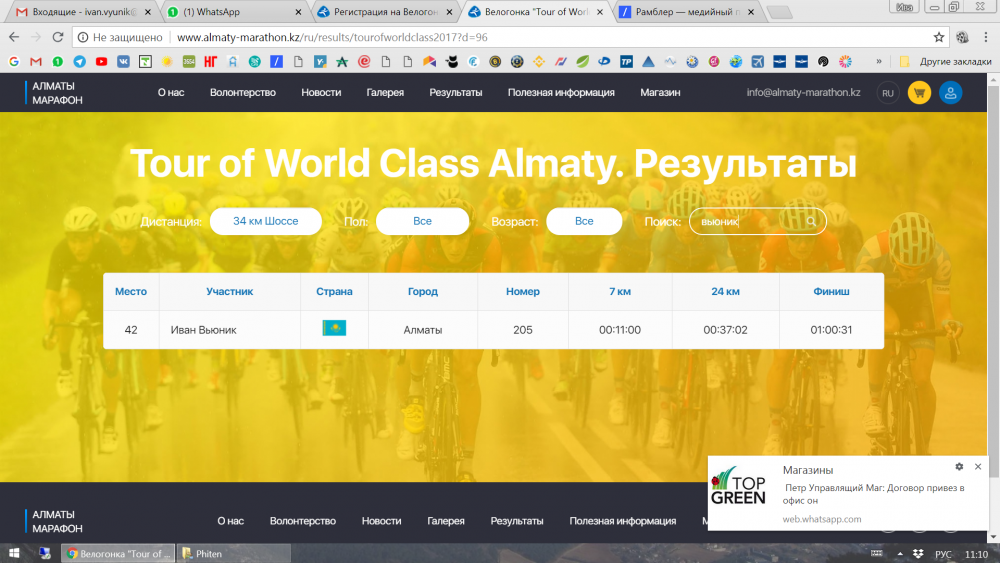The image size is (1000, 563).
Task: Click the browser back arrow
Action: click(x=14, y=37)
